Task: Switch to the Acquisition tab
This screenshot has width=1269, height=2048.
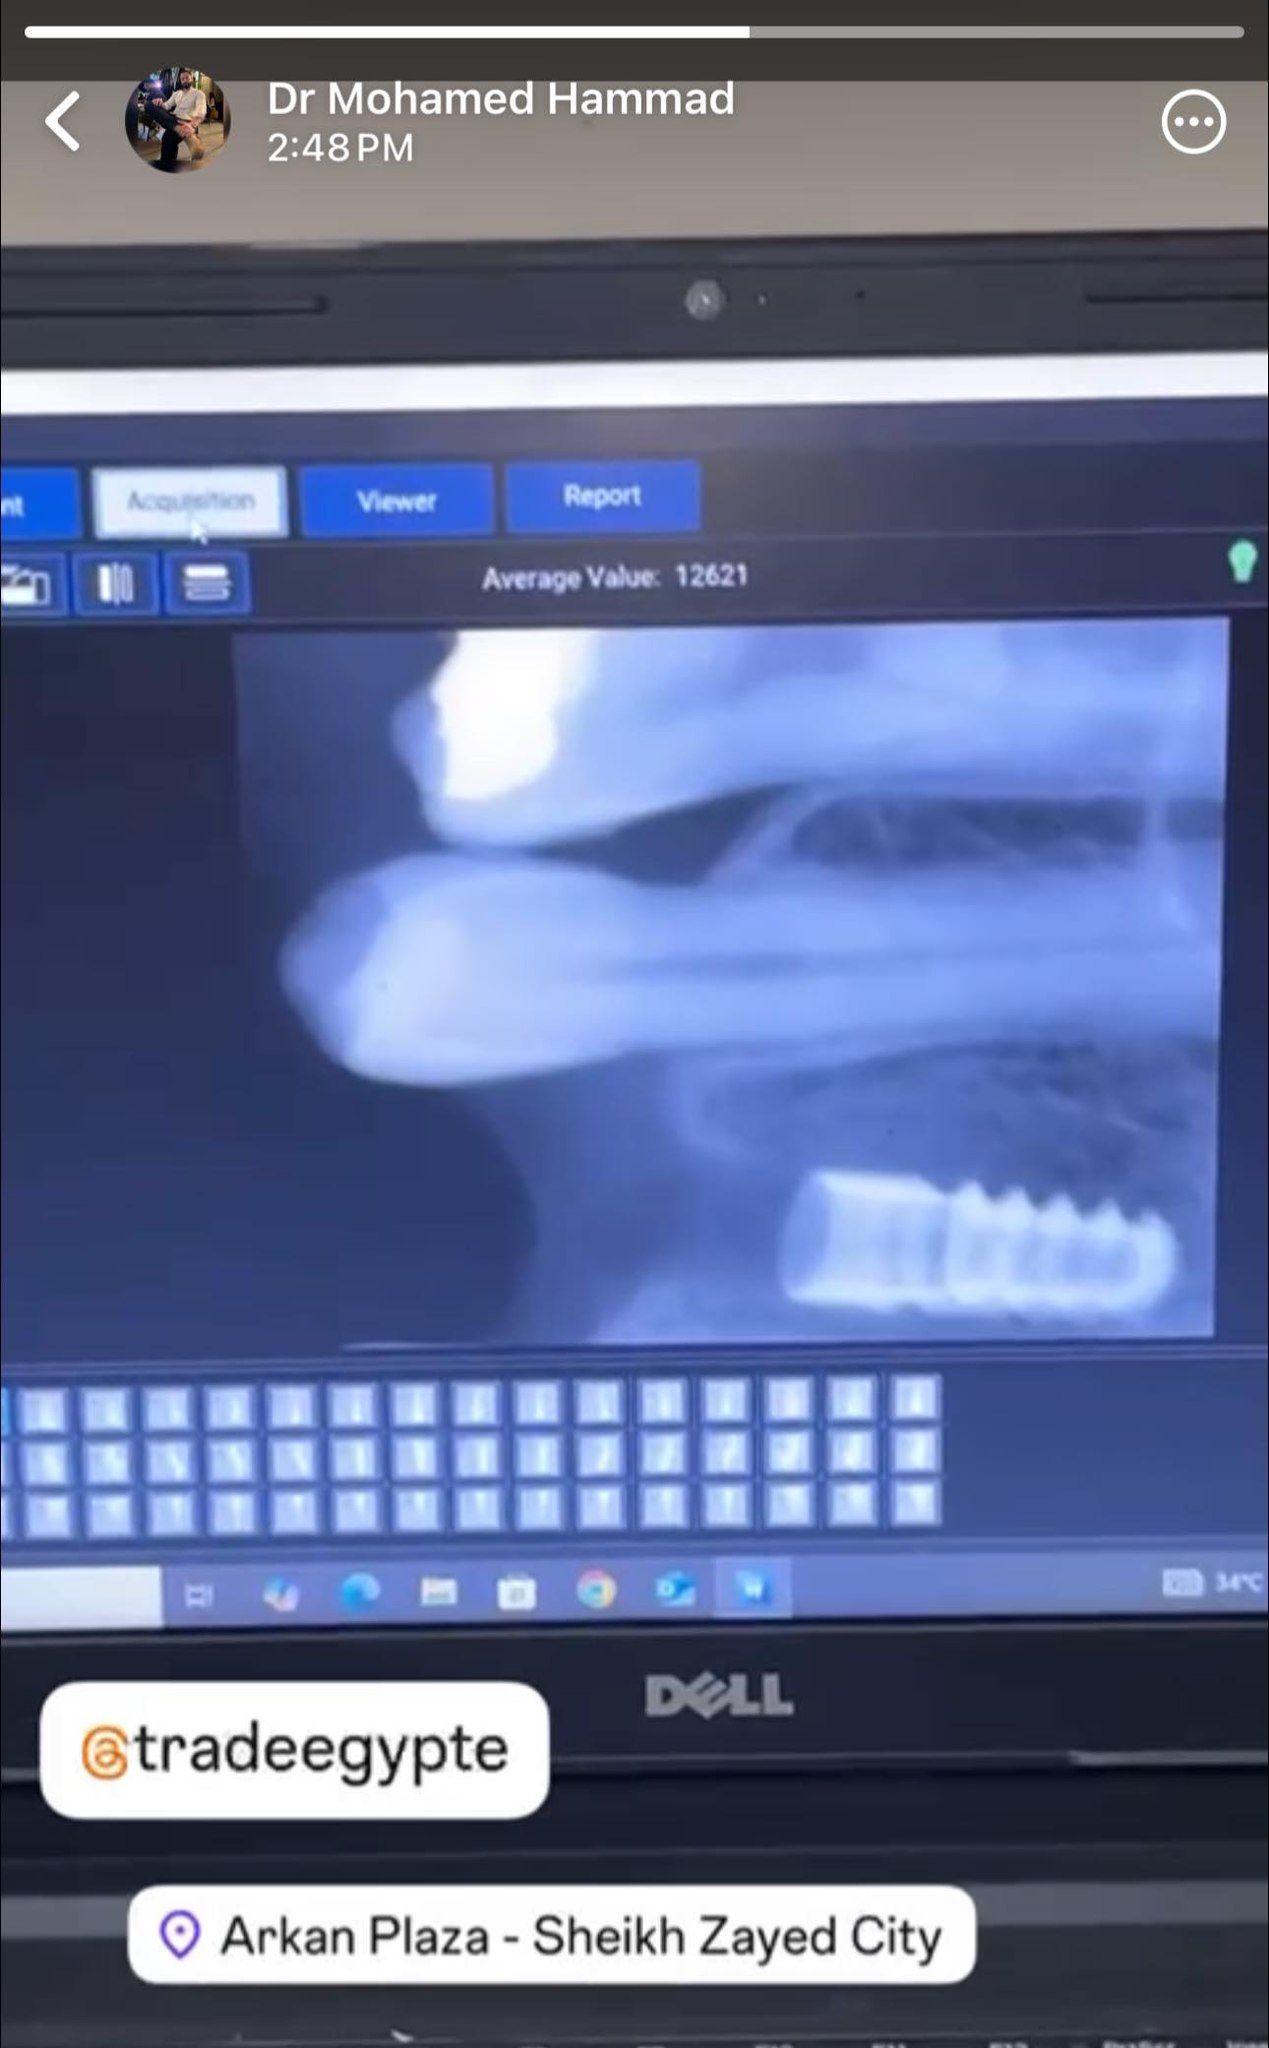Action: point(190,501)
